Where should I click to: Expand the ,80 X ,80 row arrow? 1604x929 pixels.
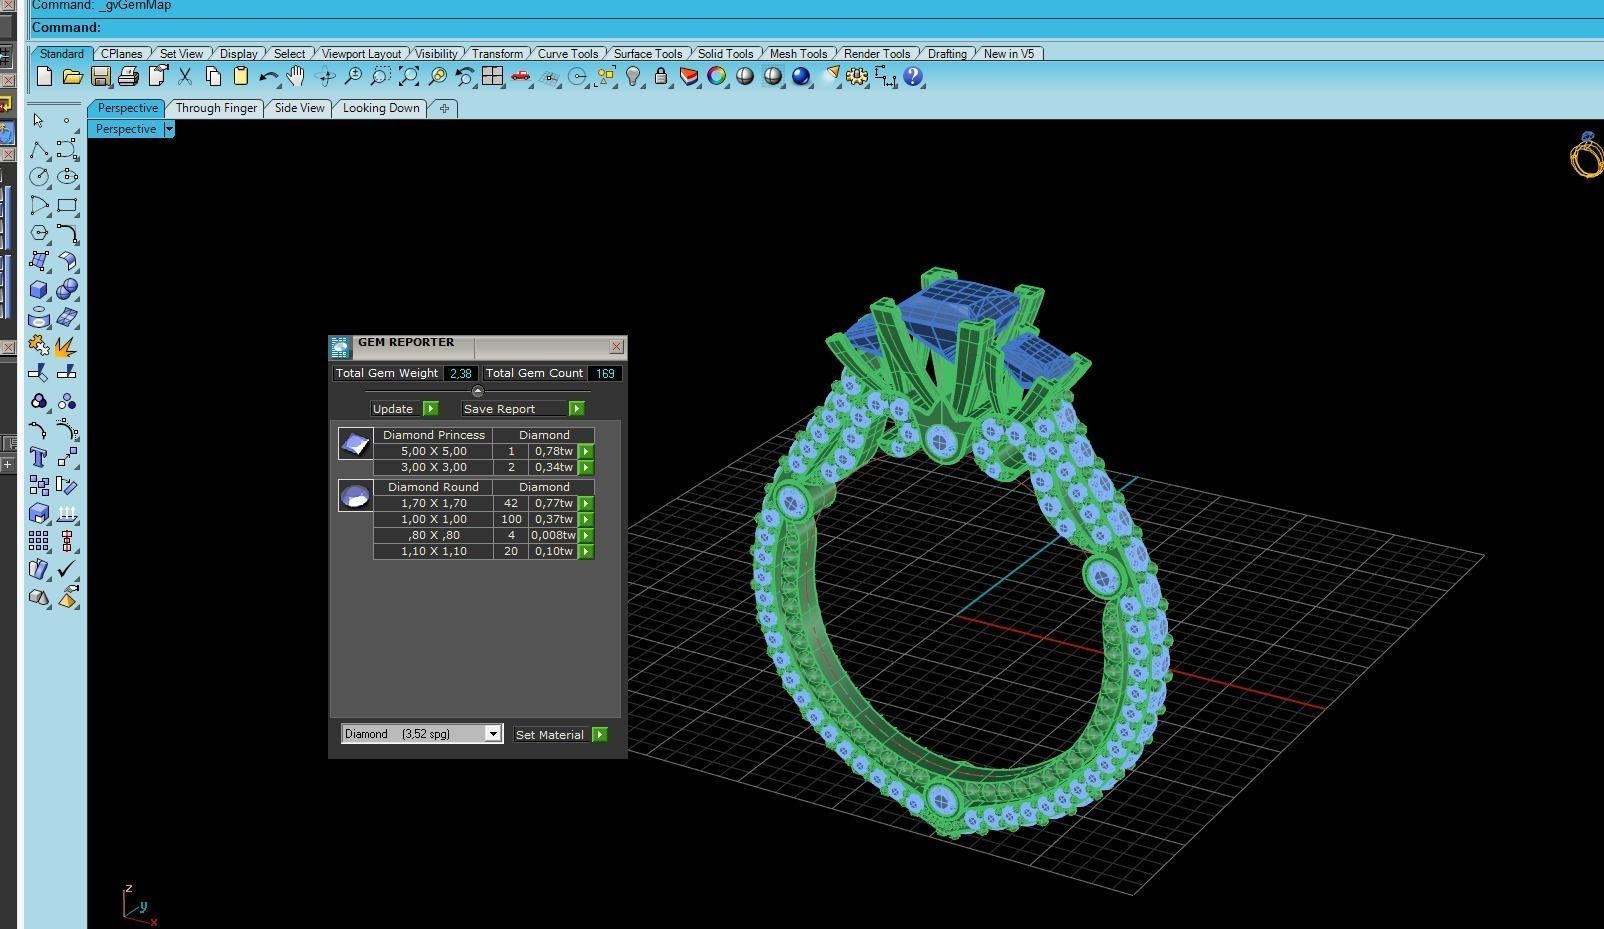586,535
